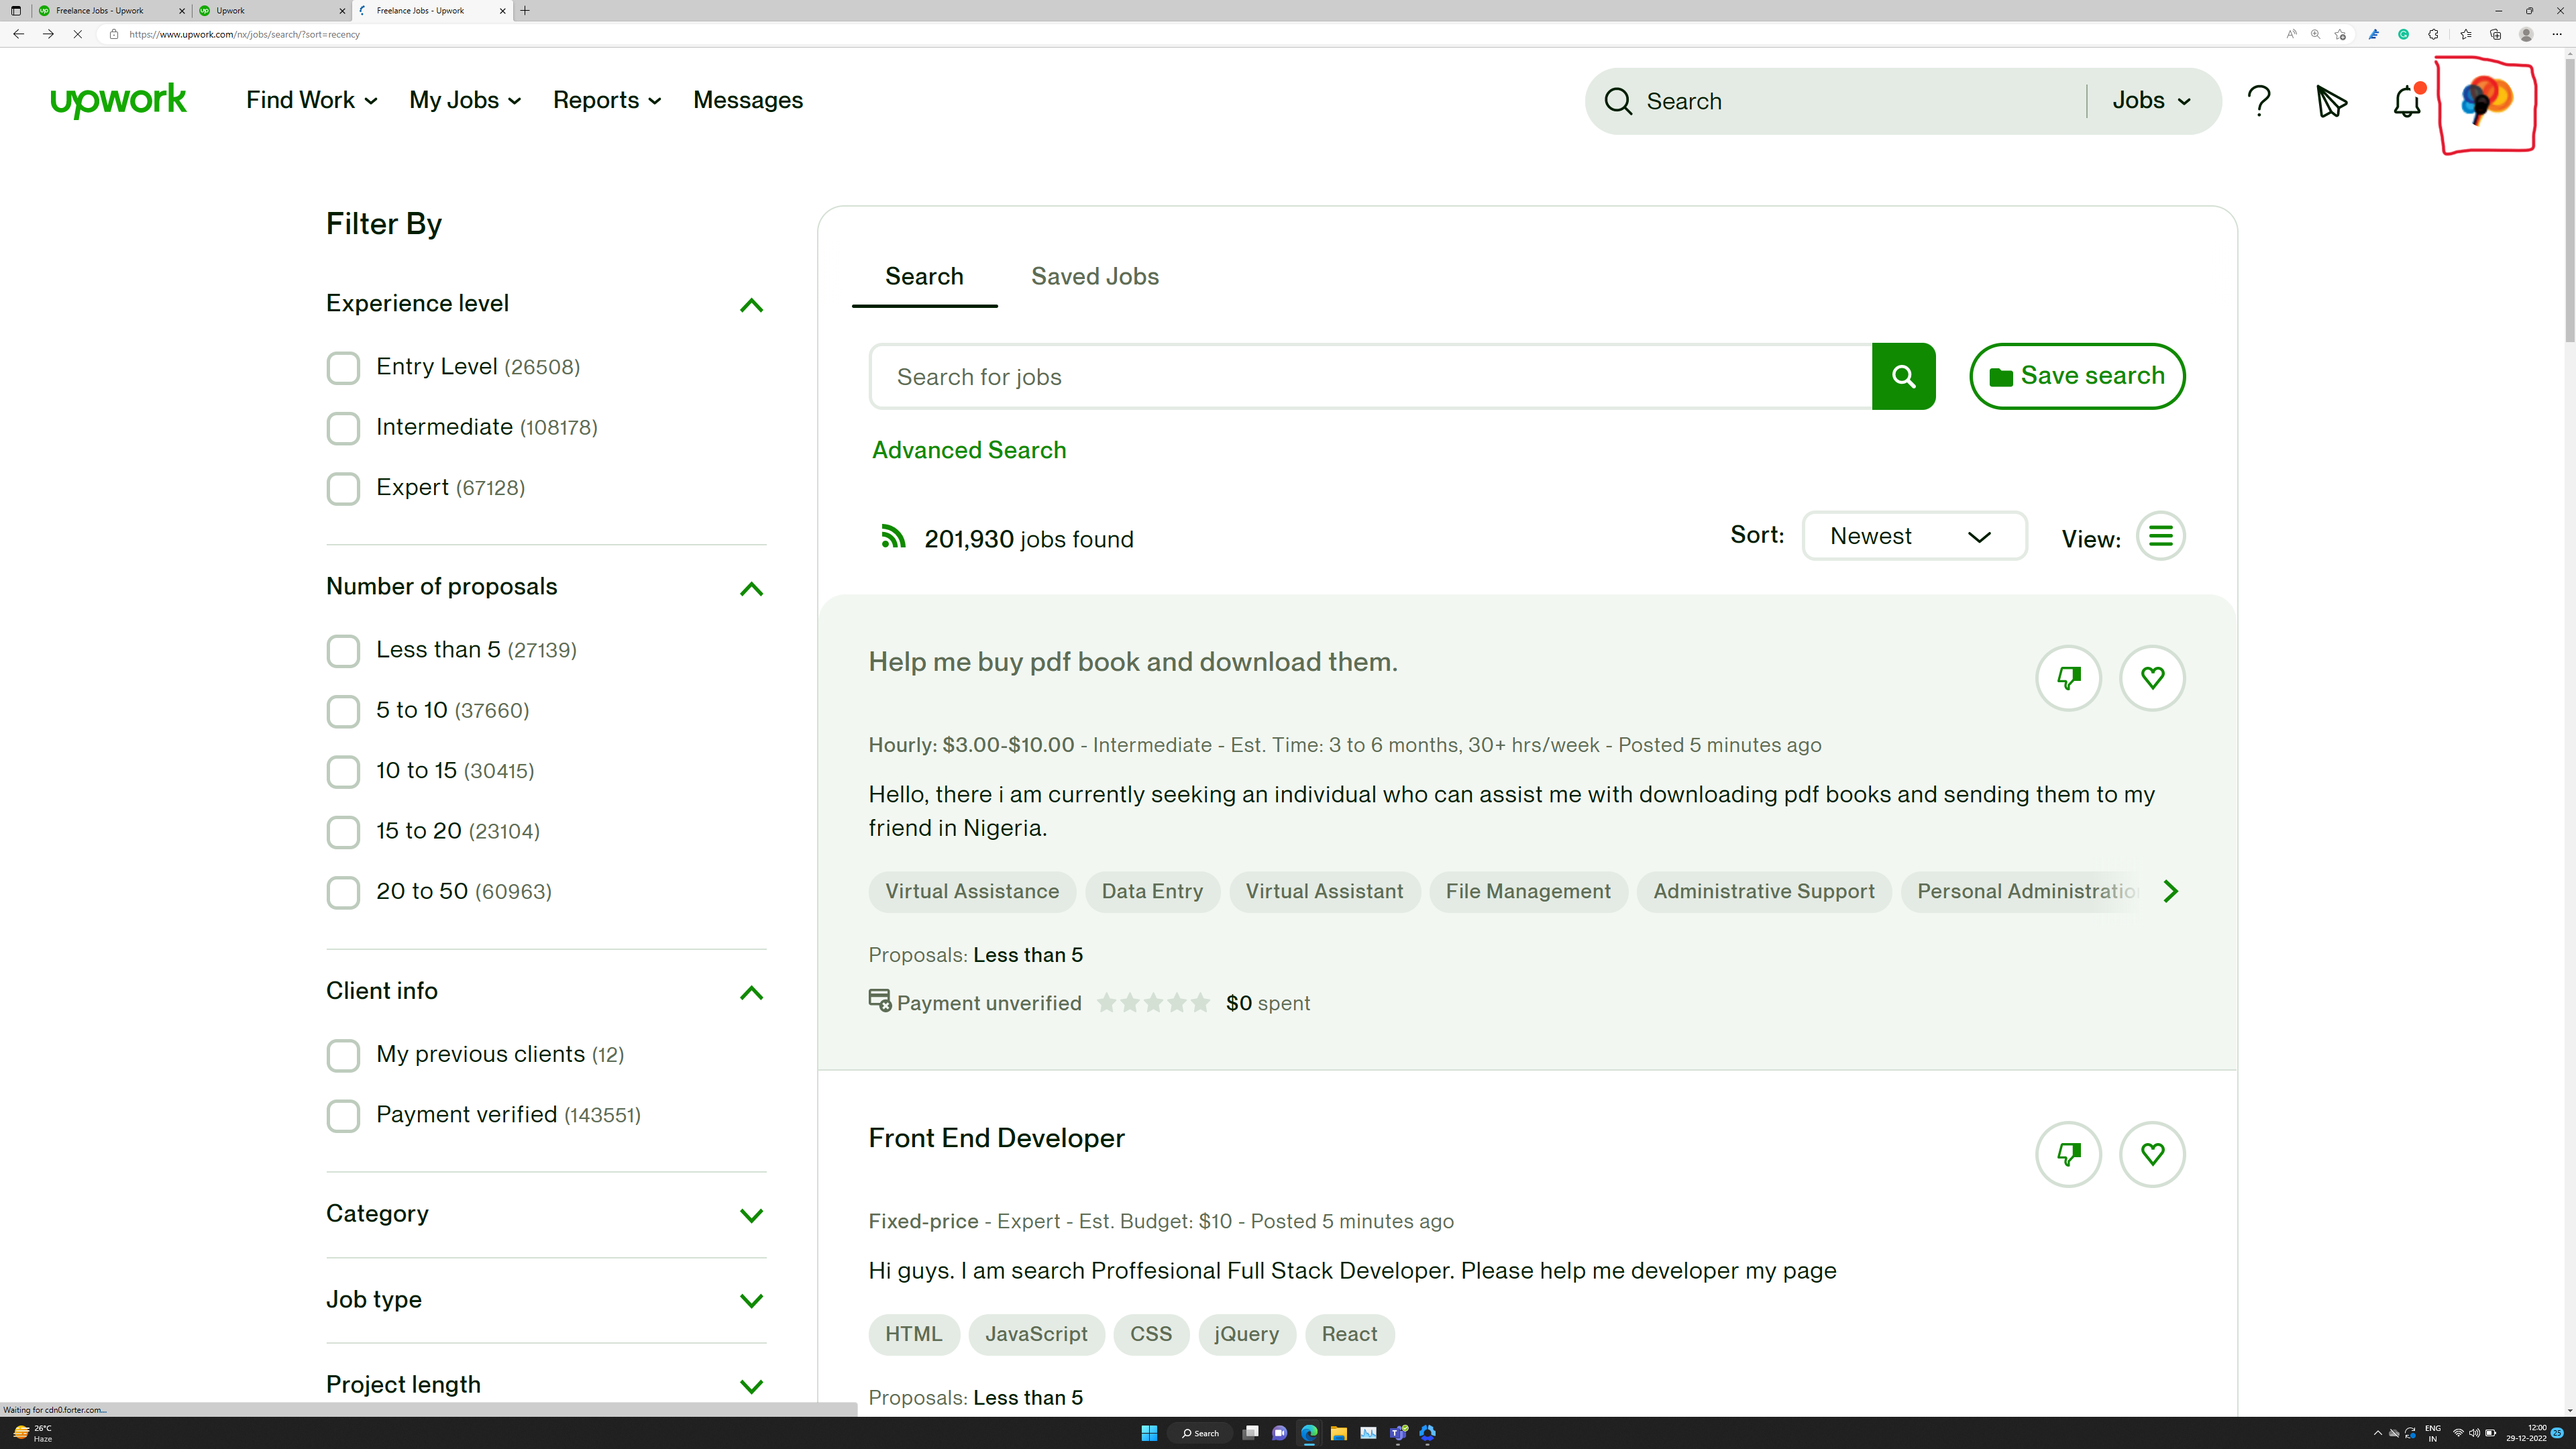
Task: Expand the Job type filter section
Action: click(751, 1300)
